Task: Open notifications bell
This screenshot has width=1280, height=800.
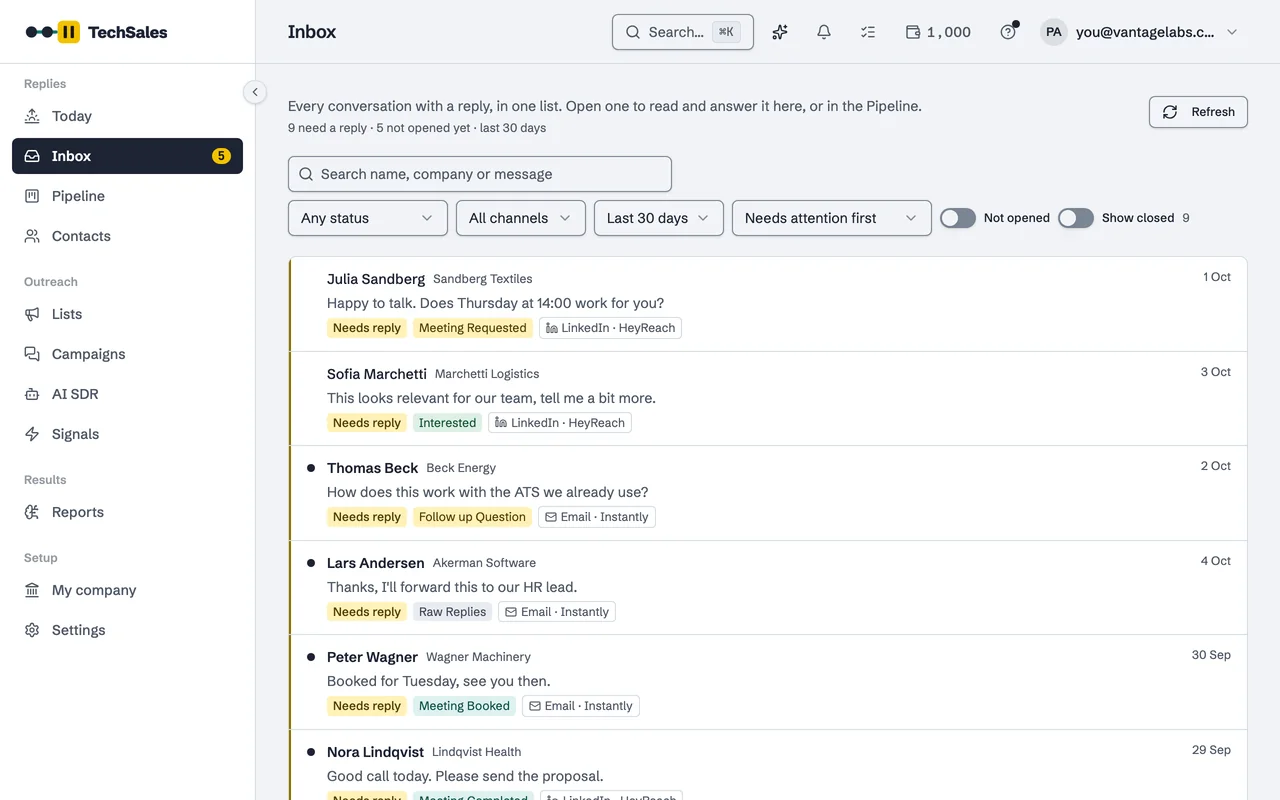Action: 824,32
